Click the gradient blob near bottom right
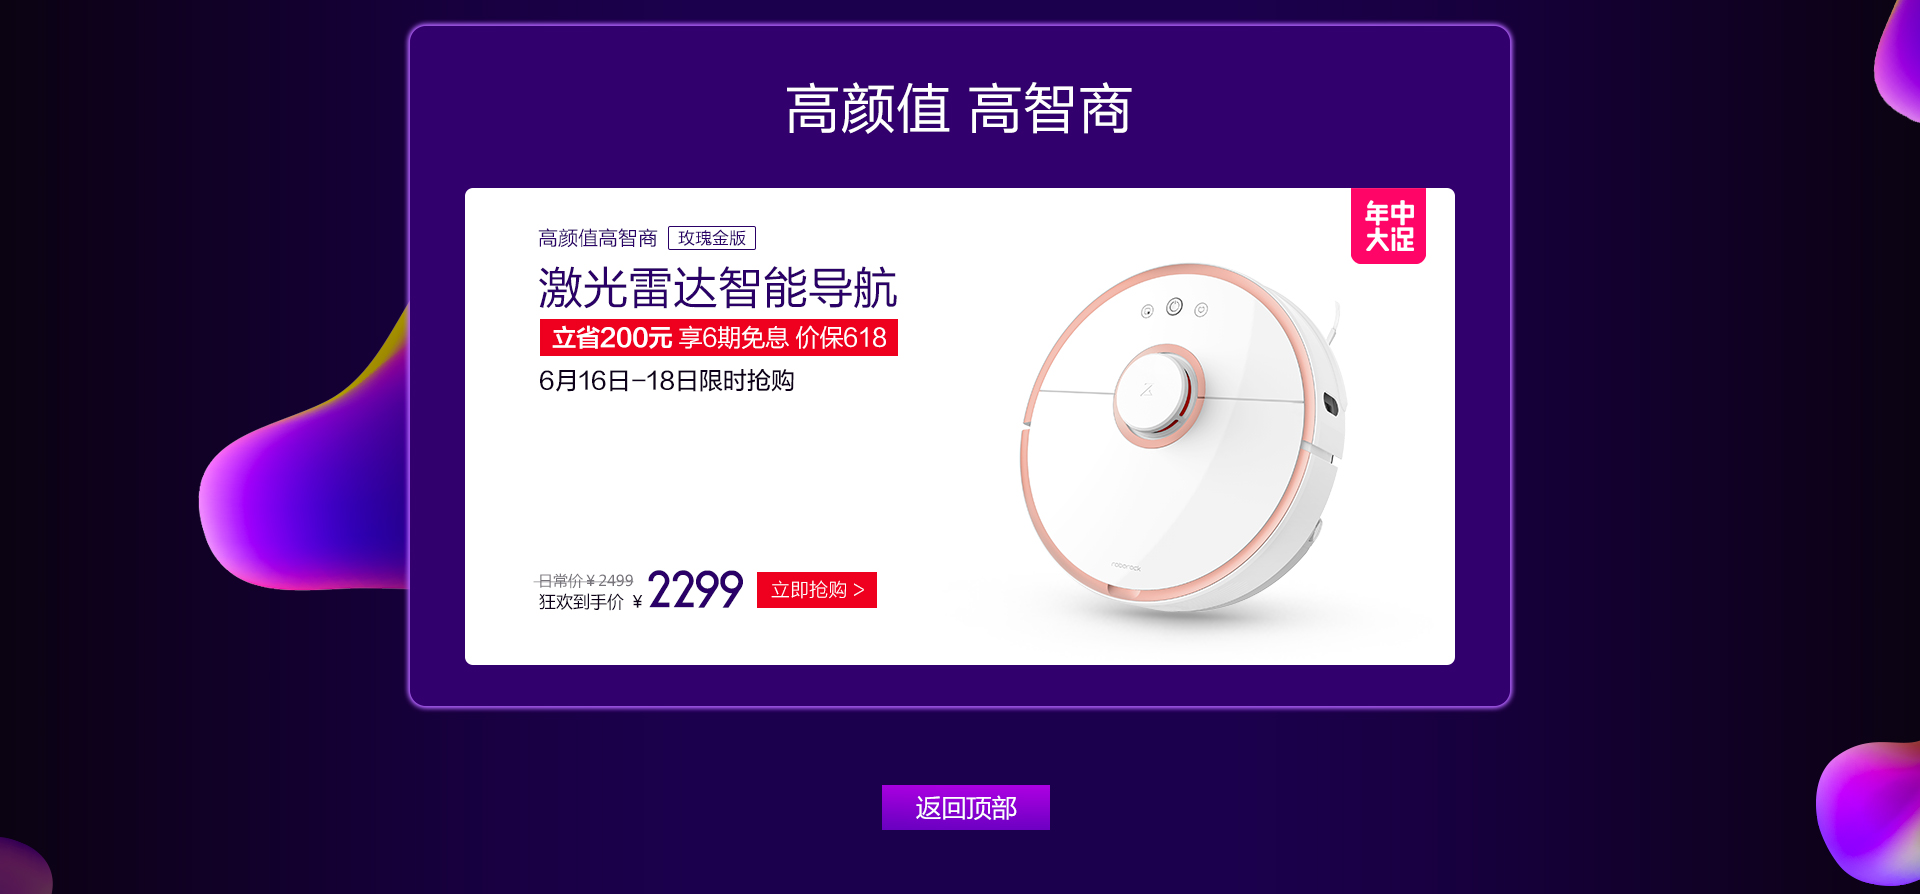 tap(1868, 812)
